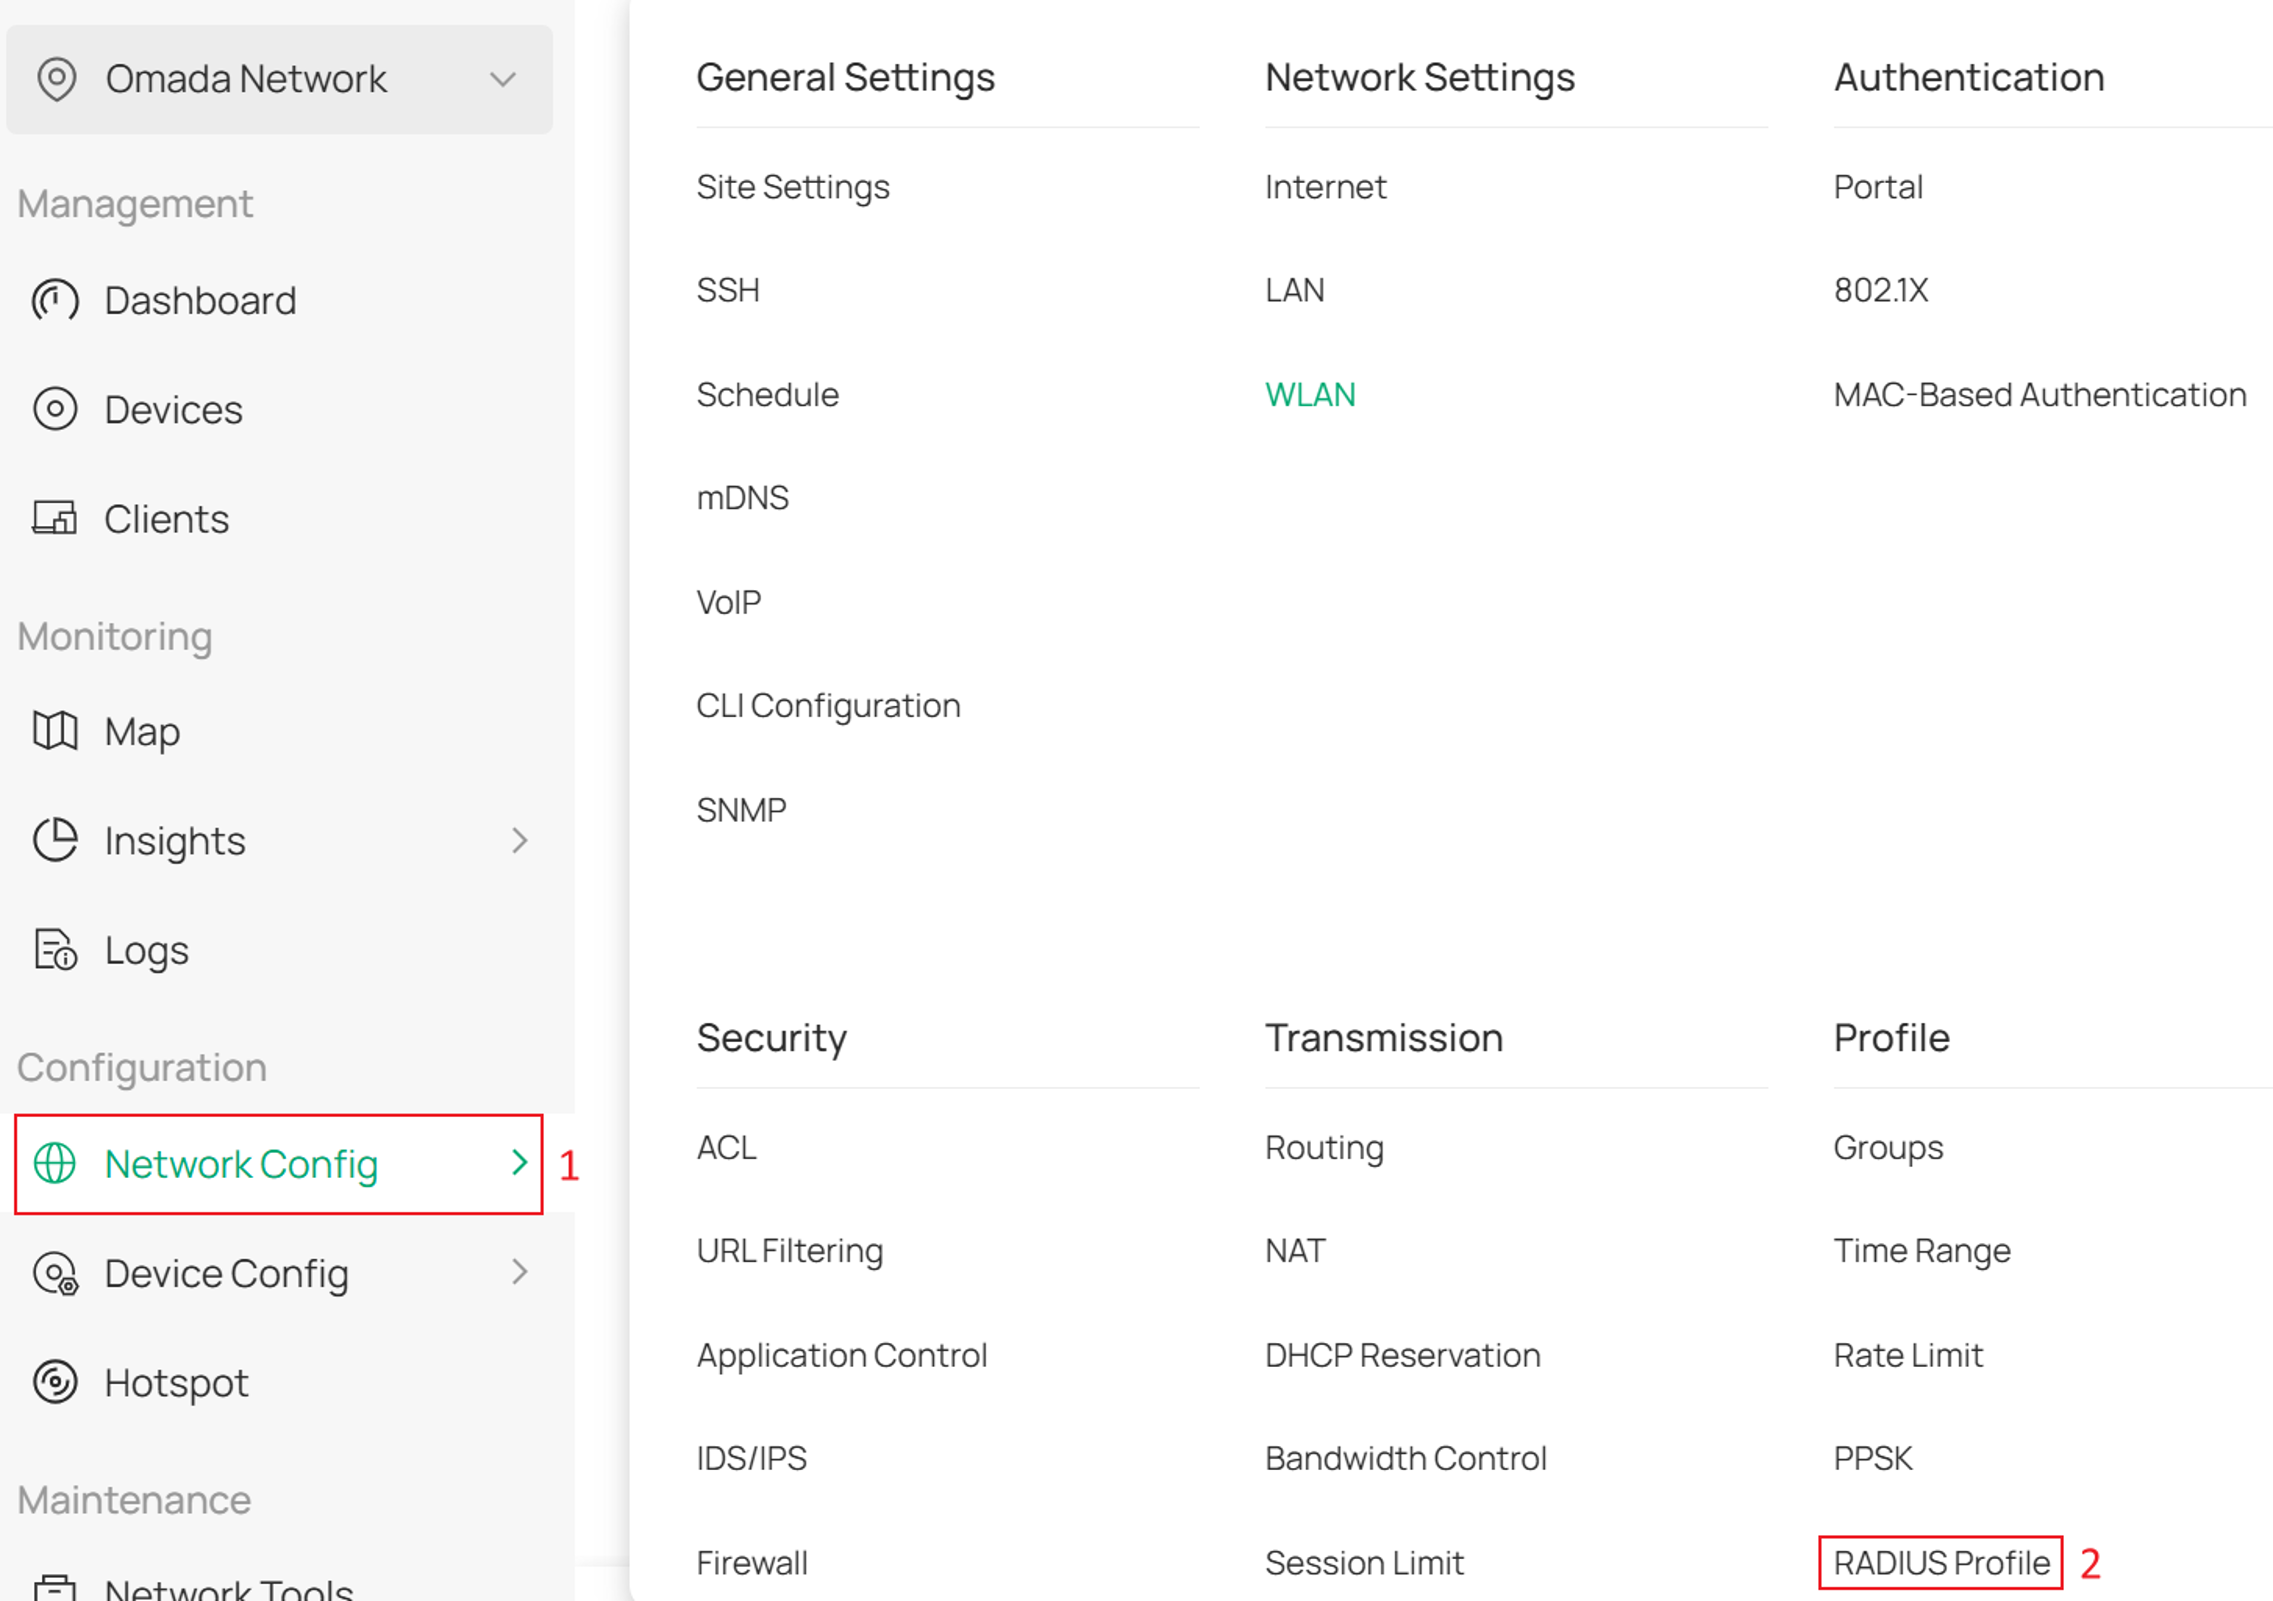Open the SSH settings link
Viewport: 2273px width, 1601px height.
pos(728,290)
